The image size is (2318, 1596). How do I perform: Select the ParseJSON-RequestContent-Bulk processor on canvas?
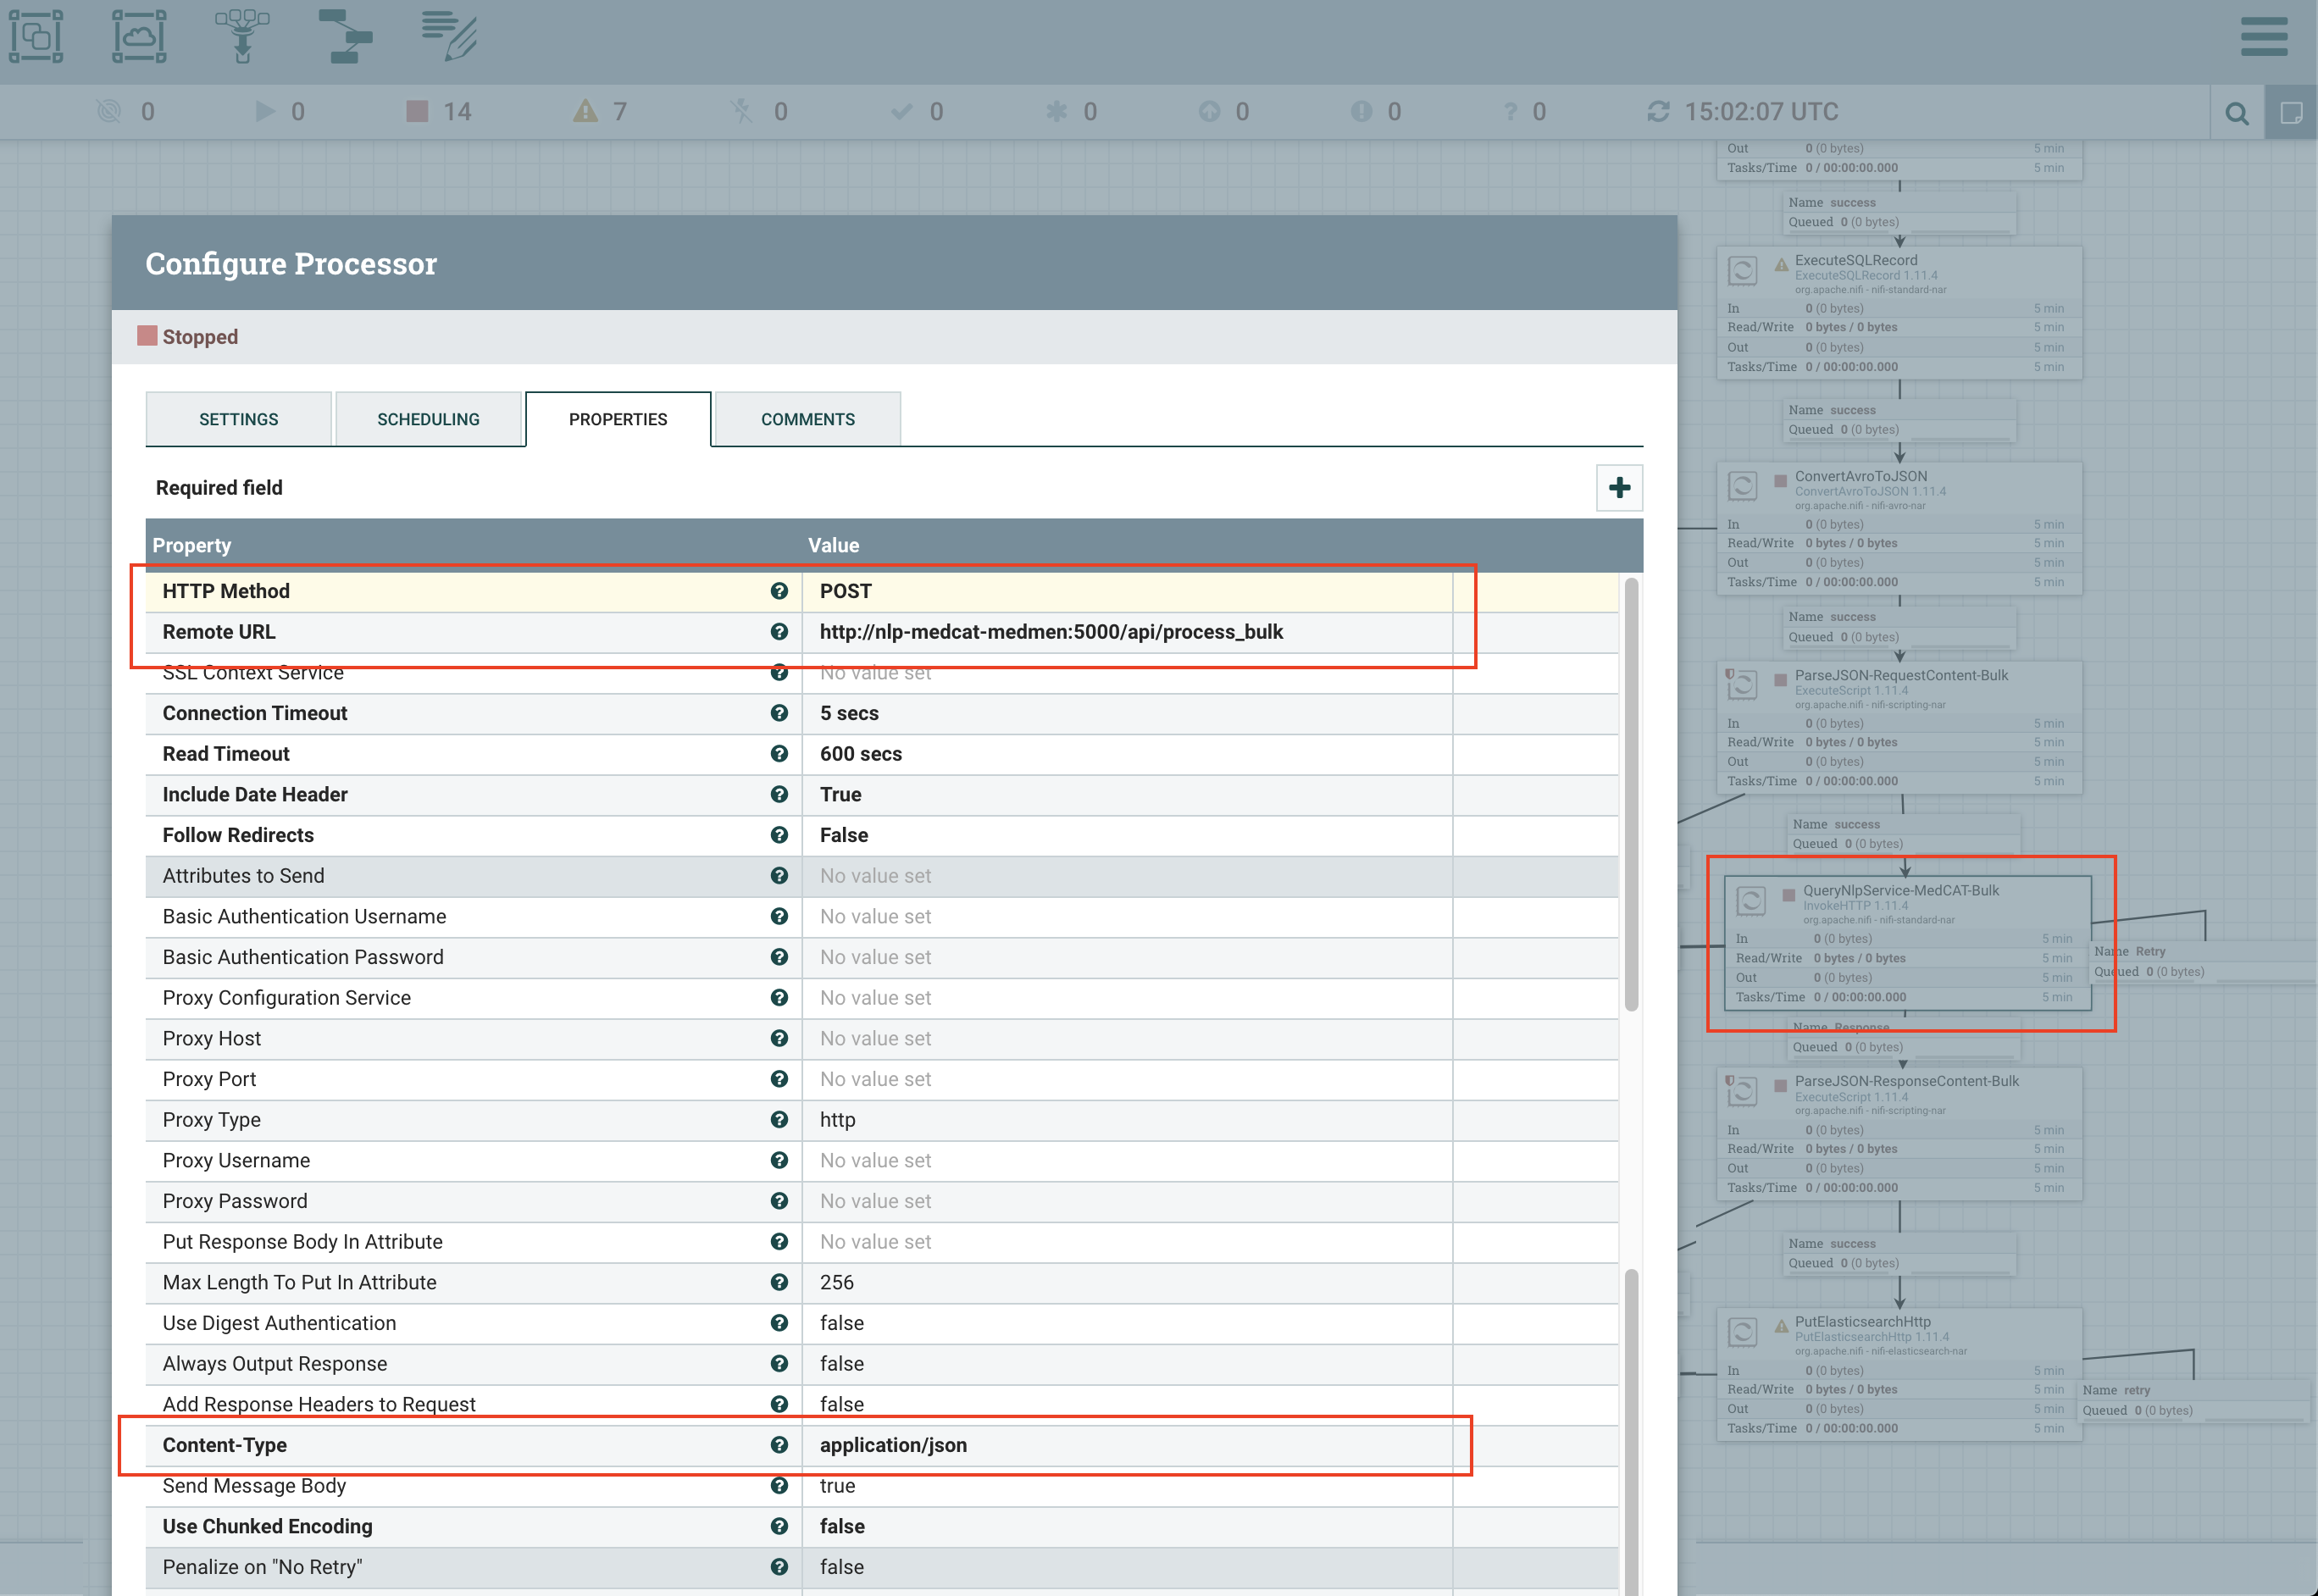(x=1899, y=728)
